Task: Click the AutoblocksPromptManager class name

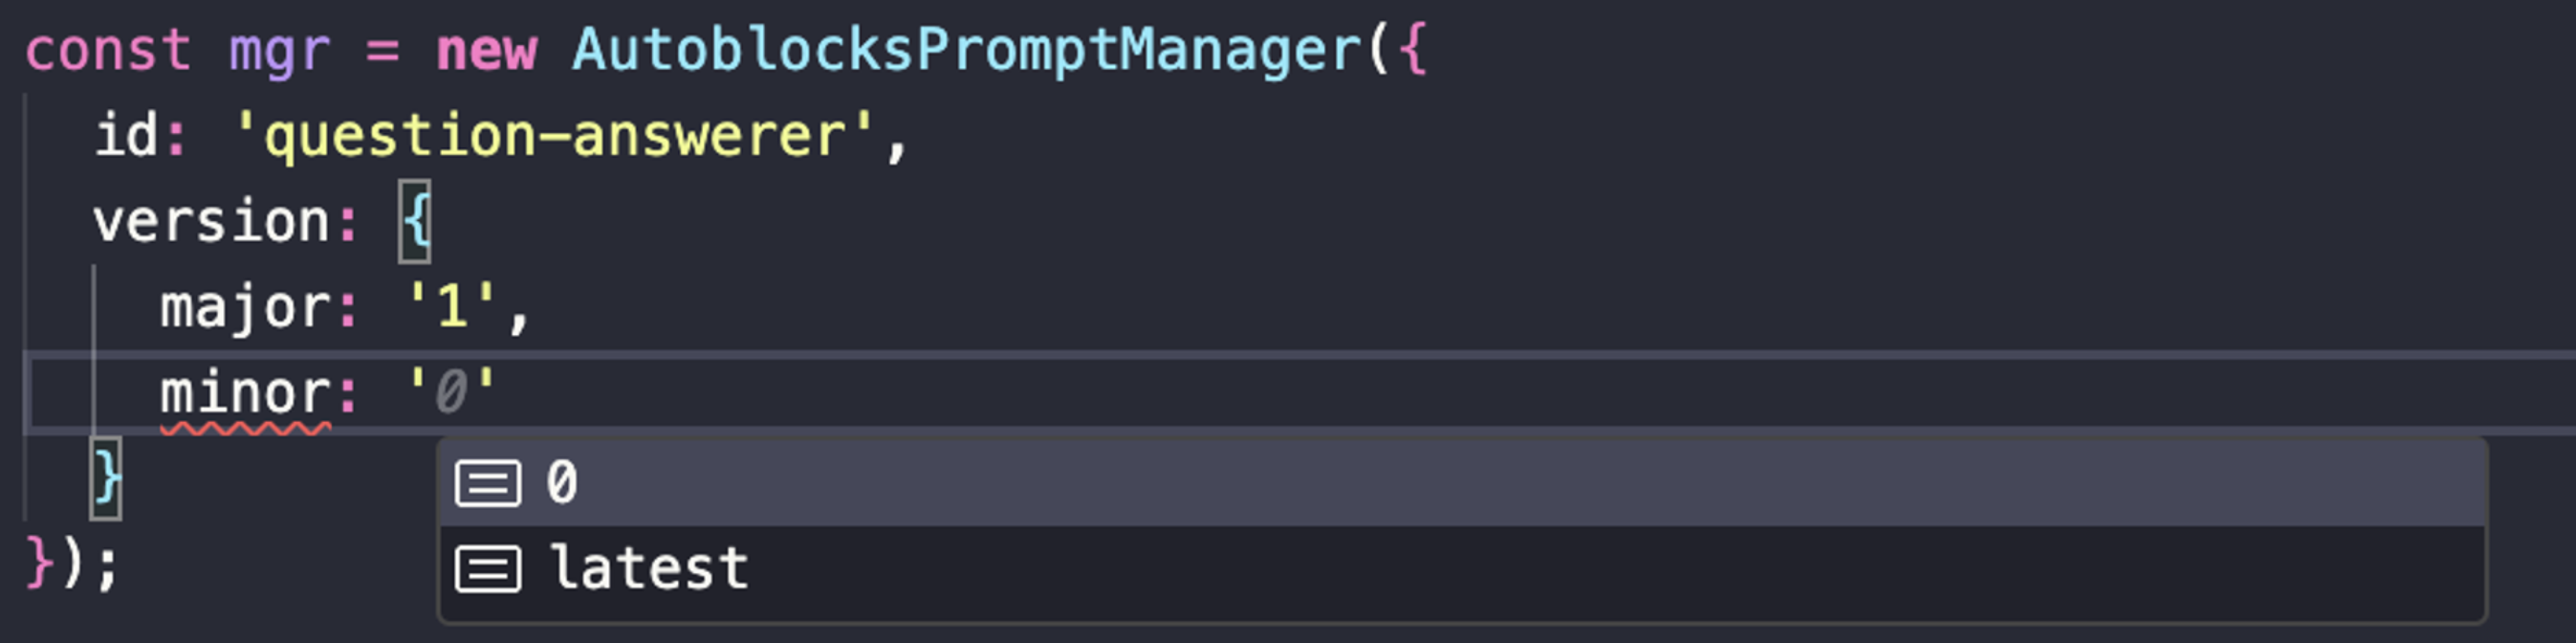Action: coord(966,50)
